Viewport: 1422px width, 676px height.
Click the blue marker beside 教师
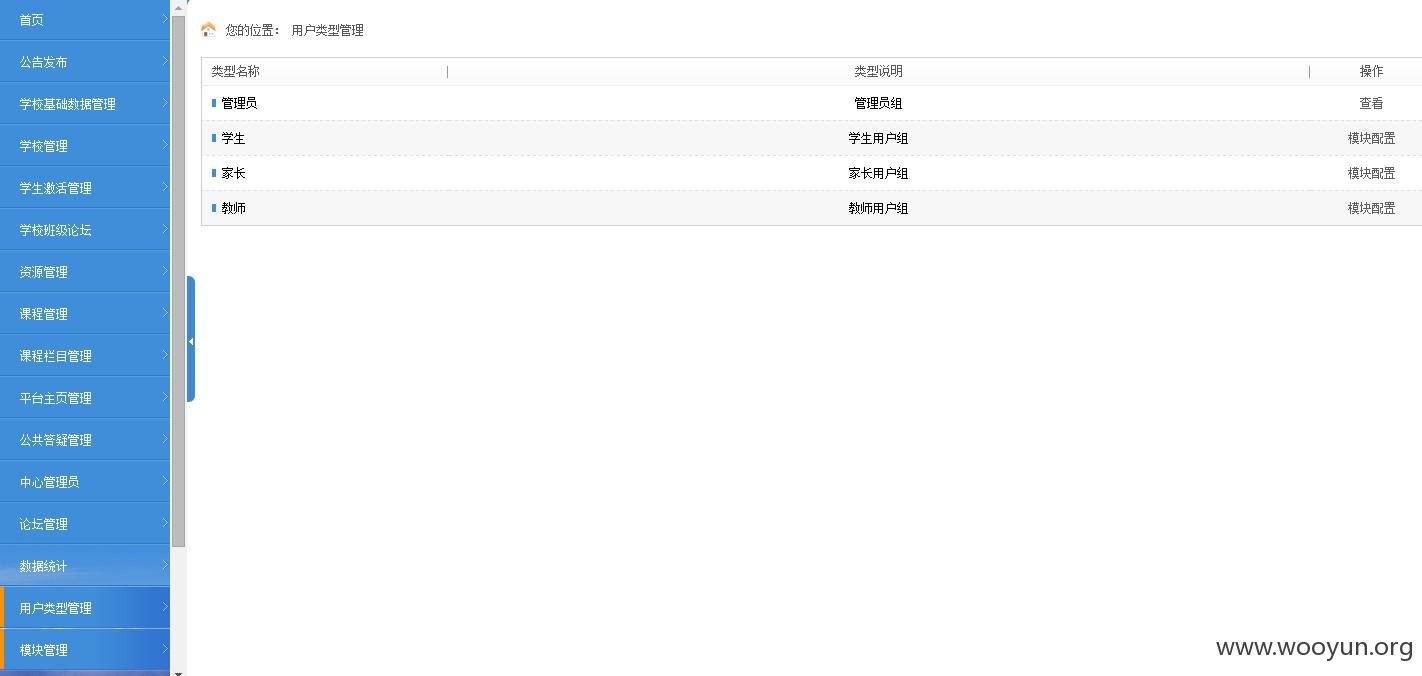(214, 208)
